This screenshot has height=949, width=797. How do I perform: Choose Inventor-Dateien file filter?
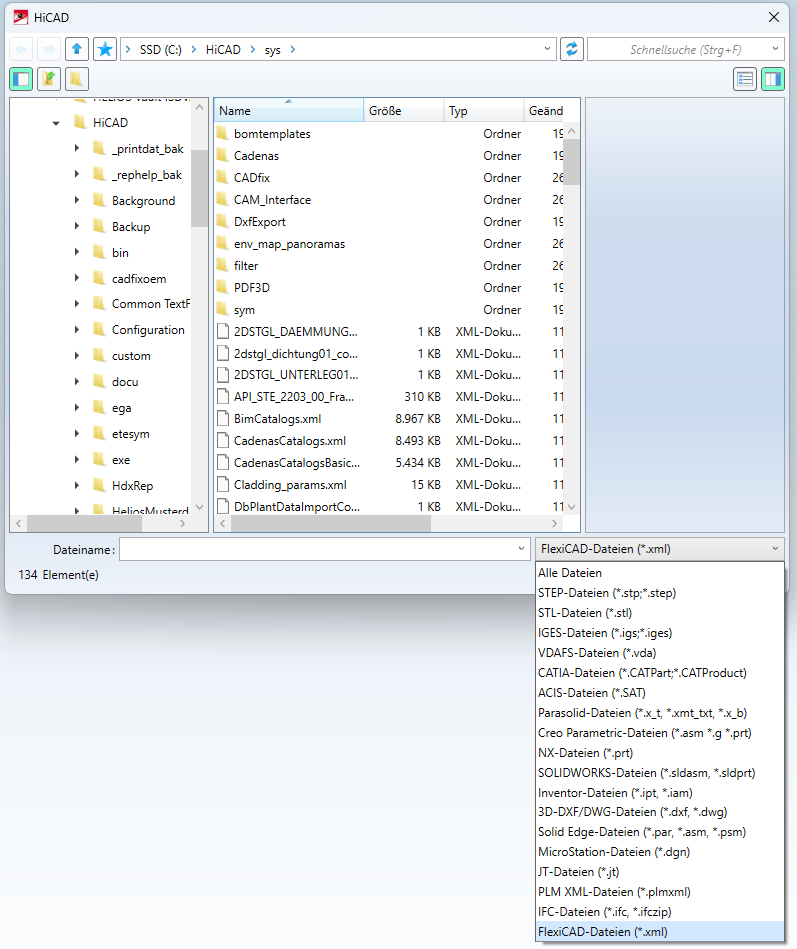coord(660,793)
